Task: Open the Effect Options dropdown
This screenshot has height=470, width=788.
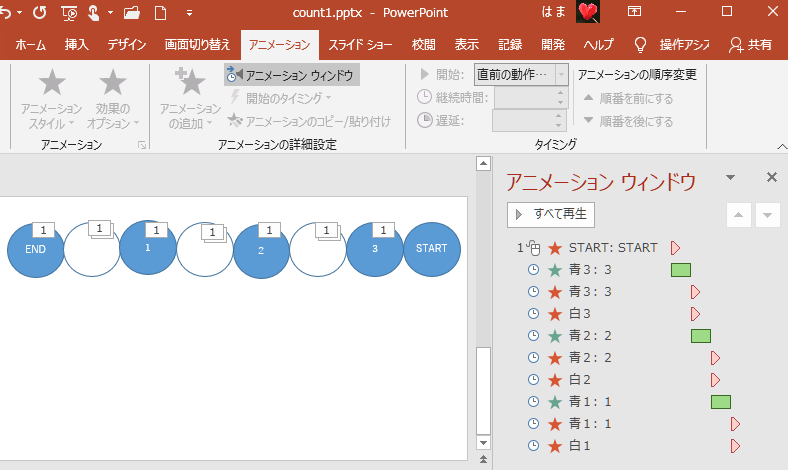Action: (x=113, y=100)
